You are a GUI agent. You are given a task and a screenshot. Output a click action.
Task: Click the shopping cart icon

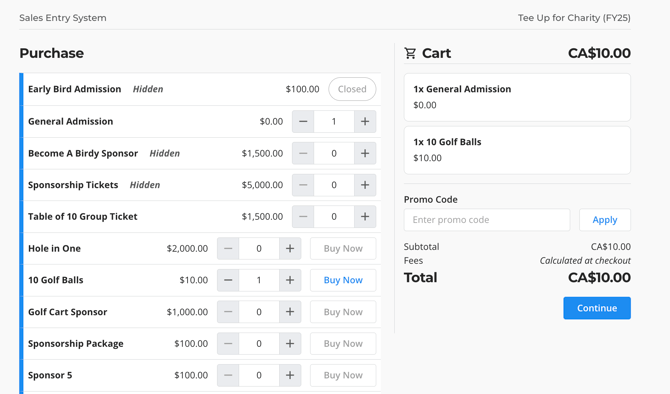(x=410, y=53)
